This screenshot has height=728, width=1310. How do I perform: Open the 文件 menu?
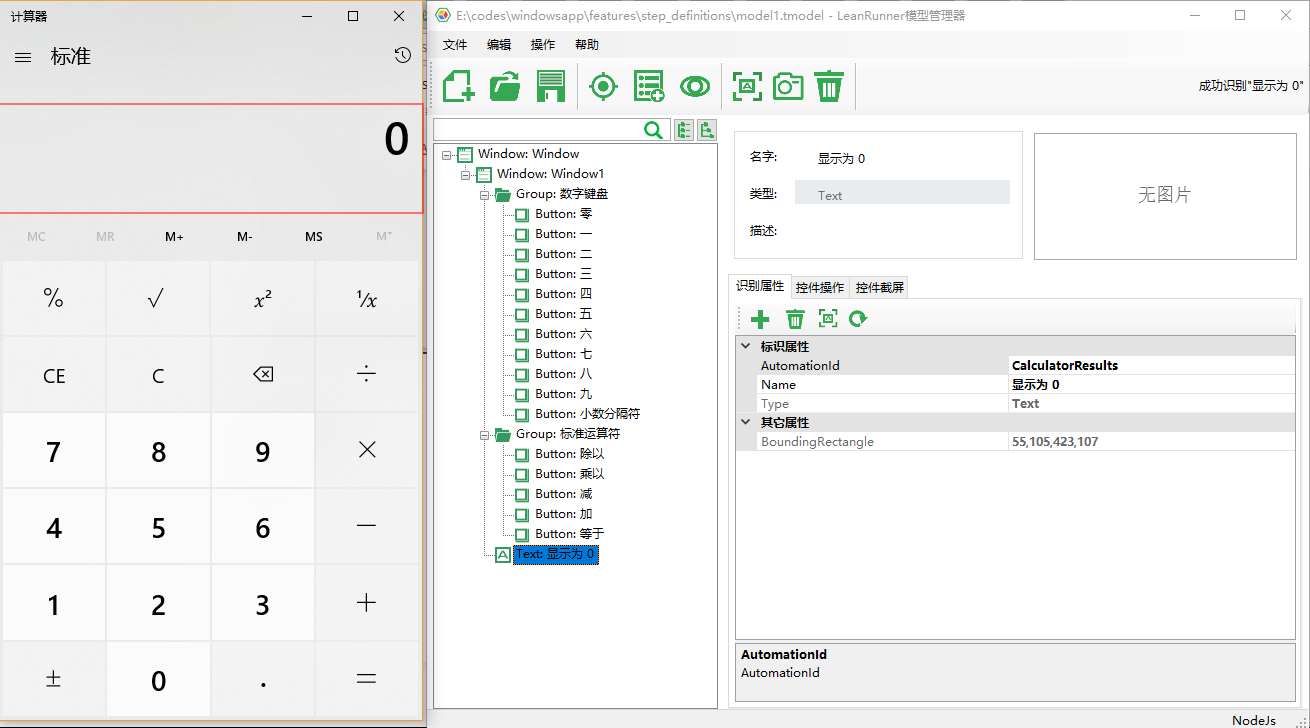(455, 45)
